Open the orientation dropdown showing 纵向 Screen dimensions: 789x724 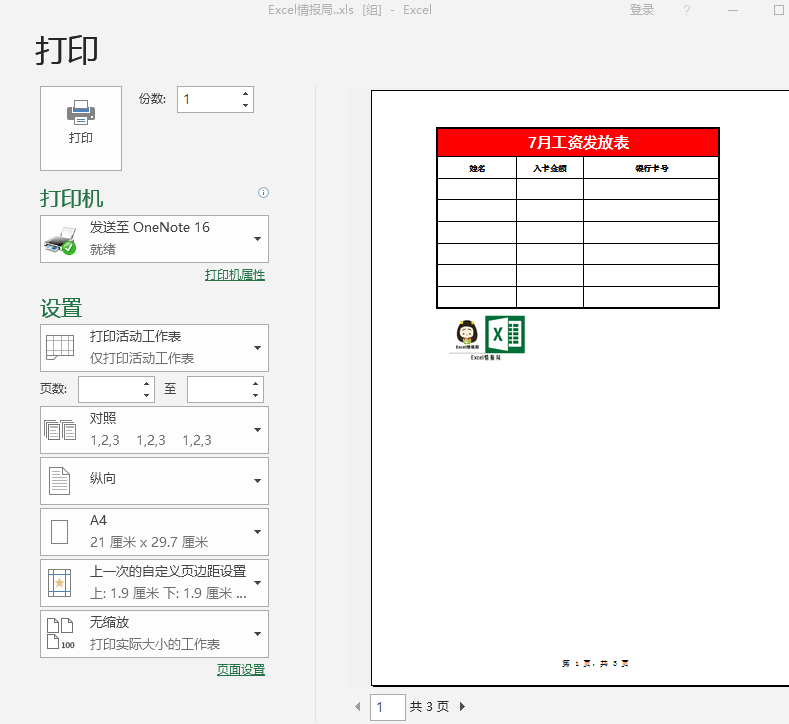point(154,481)
